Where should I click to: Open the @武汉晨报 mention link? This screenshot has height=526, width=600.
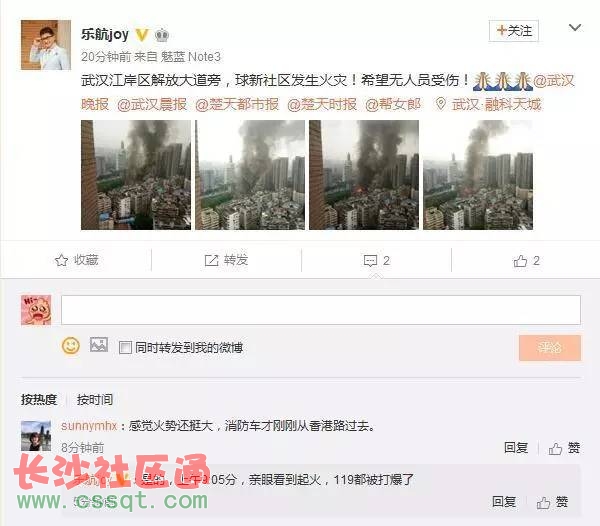(x=152, y=104)
